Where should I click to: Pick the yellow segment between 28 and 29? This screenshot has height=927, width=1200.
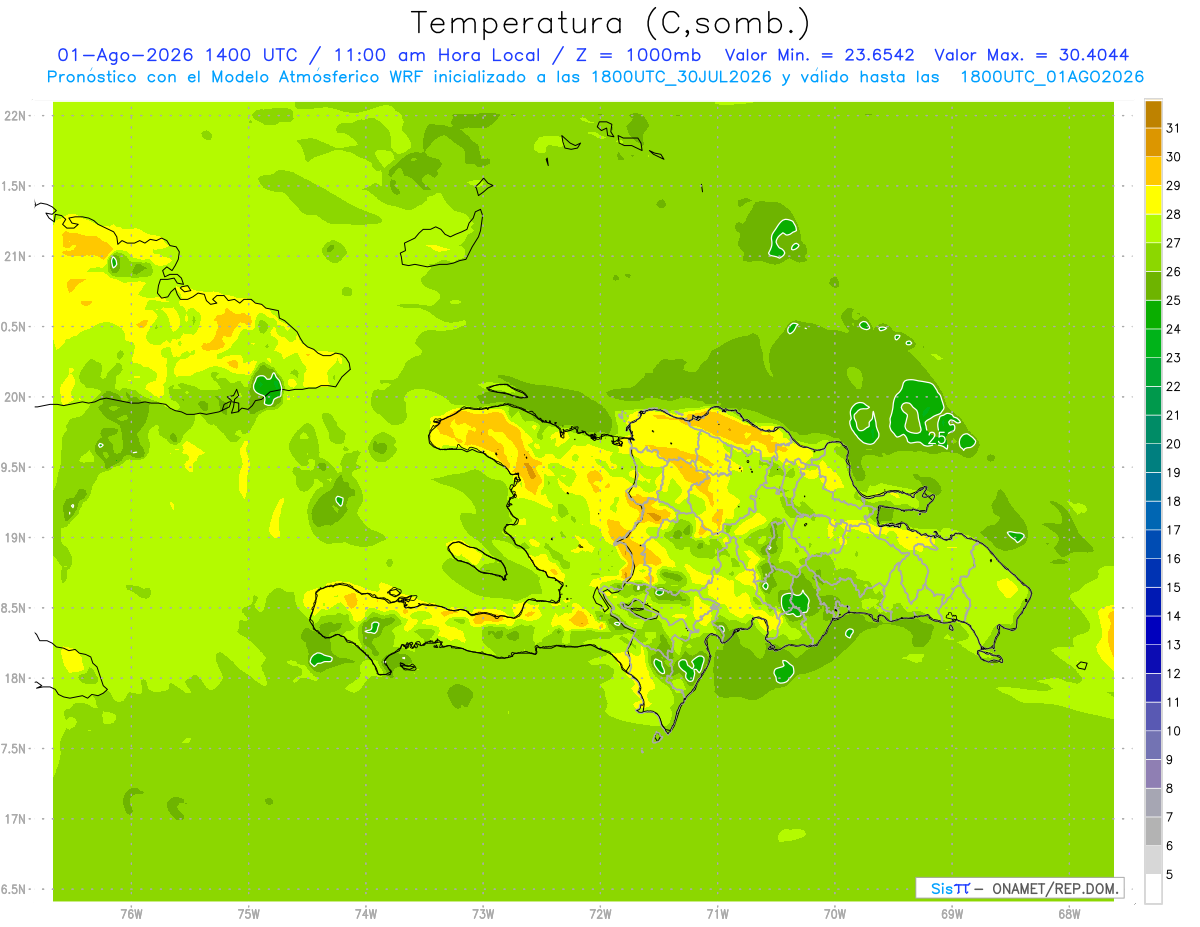coord(1153,200)
